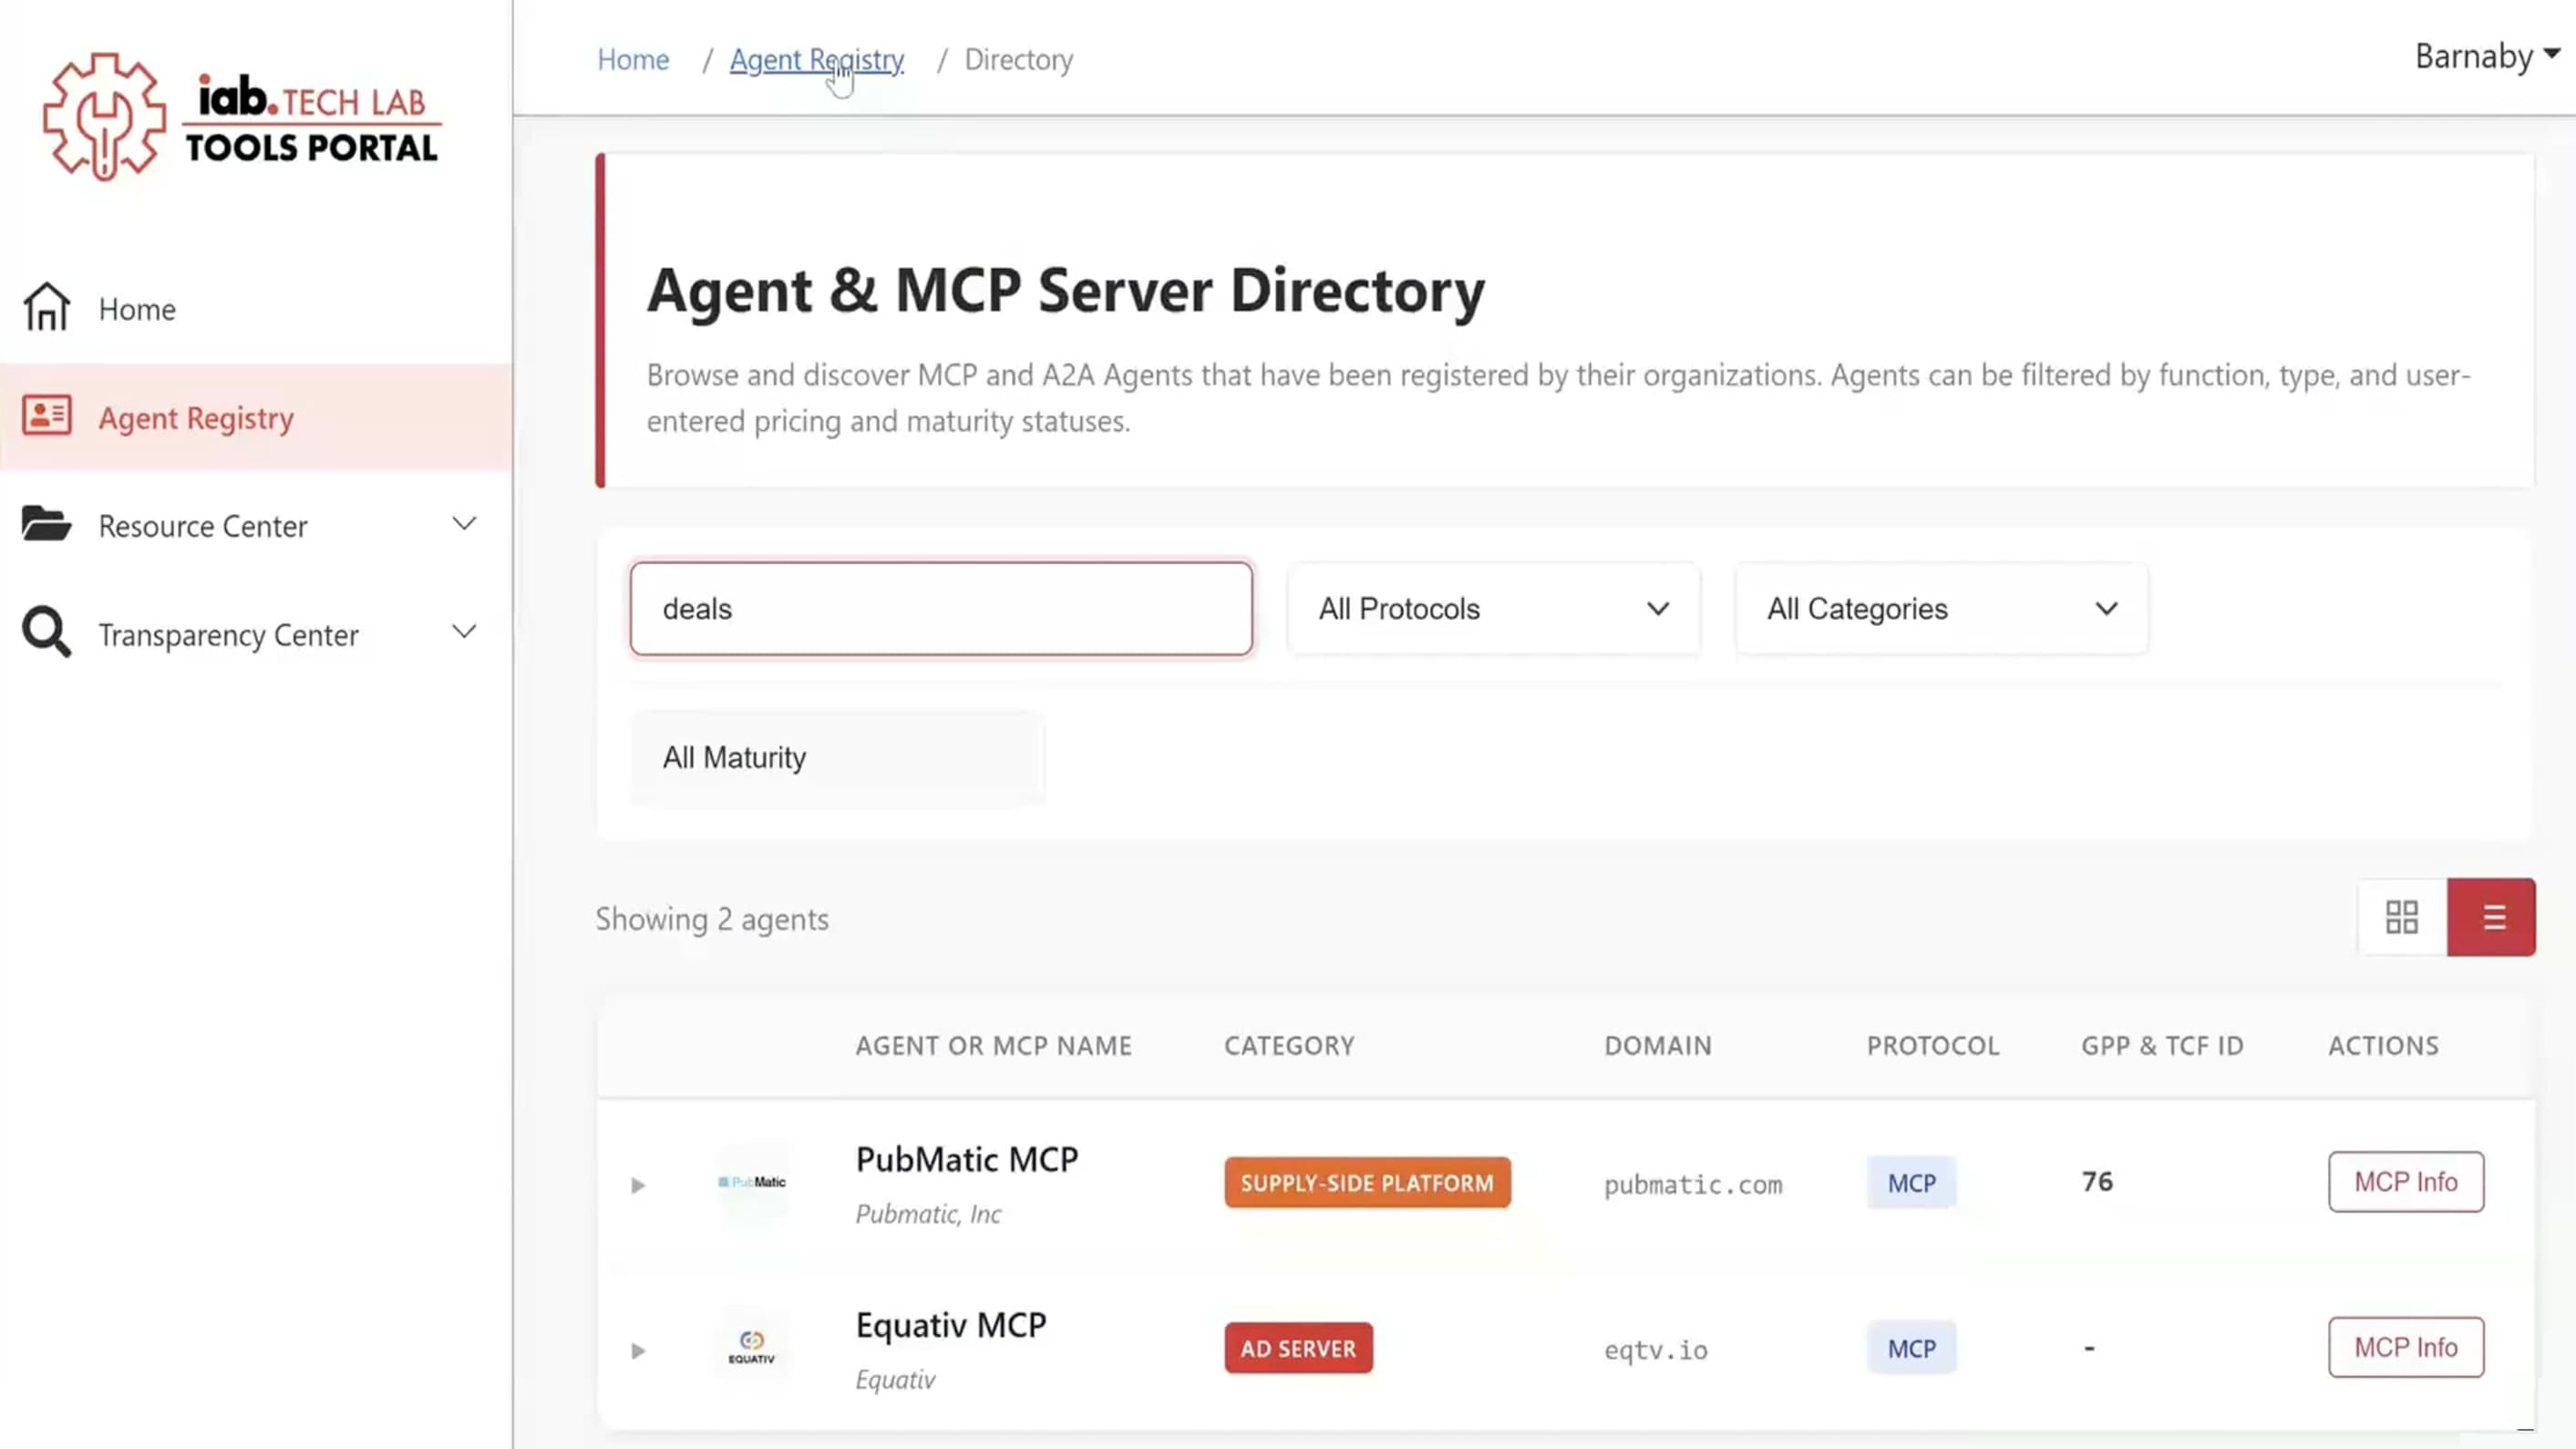The image size is (2576, 1449).
Task: Click the Resource Center folder icon
Action: 45,524
